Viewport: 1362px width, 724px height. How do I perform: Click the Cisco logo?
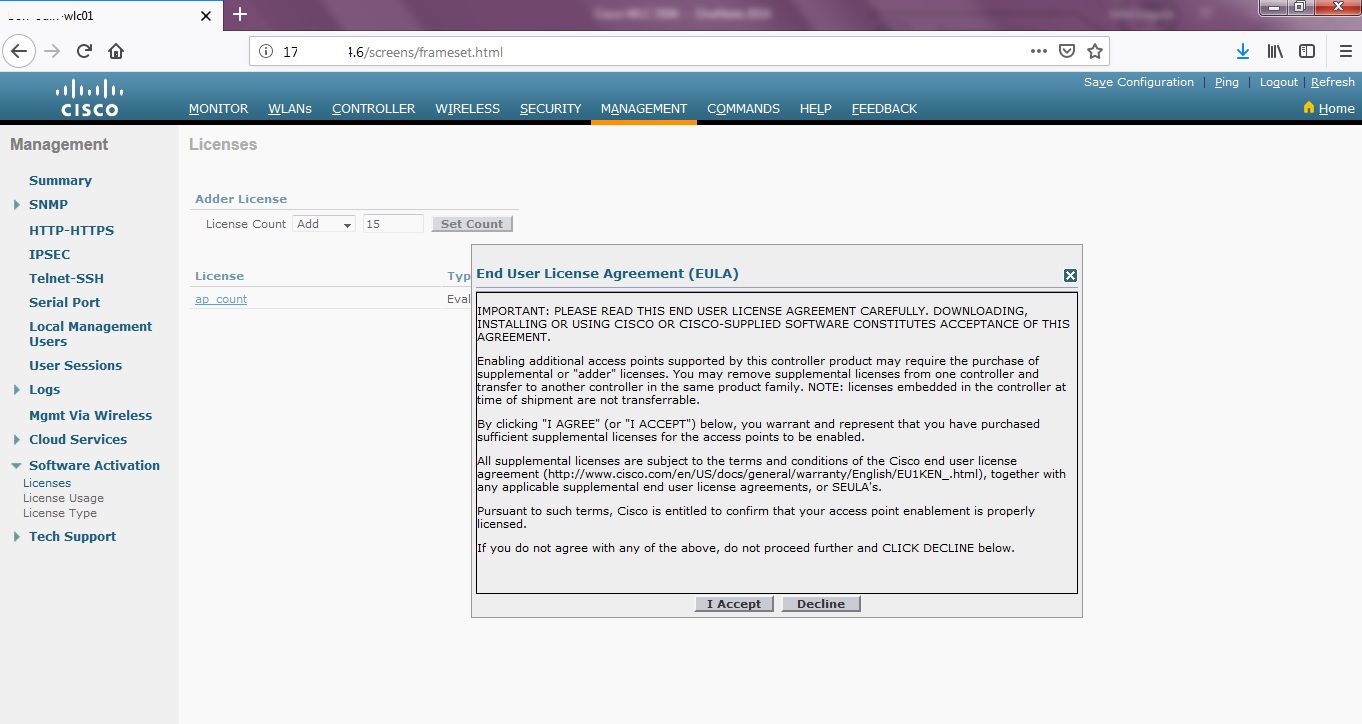(x=89, y=98)
